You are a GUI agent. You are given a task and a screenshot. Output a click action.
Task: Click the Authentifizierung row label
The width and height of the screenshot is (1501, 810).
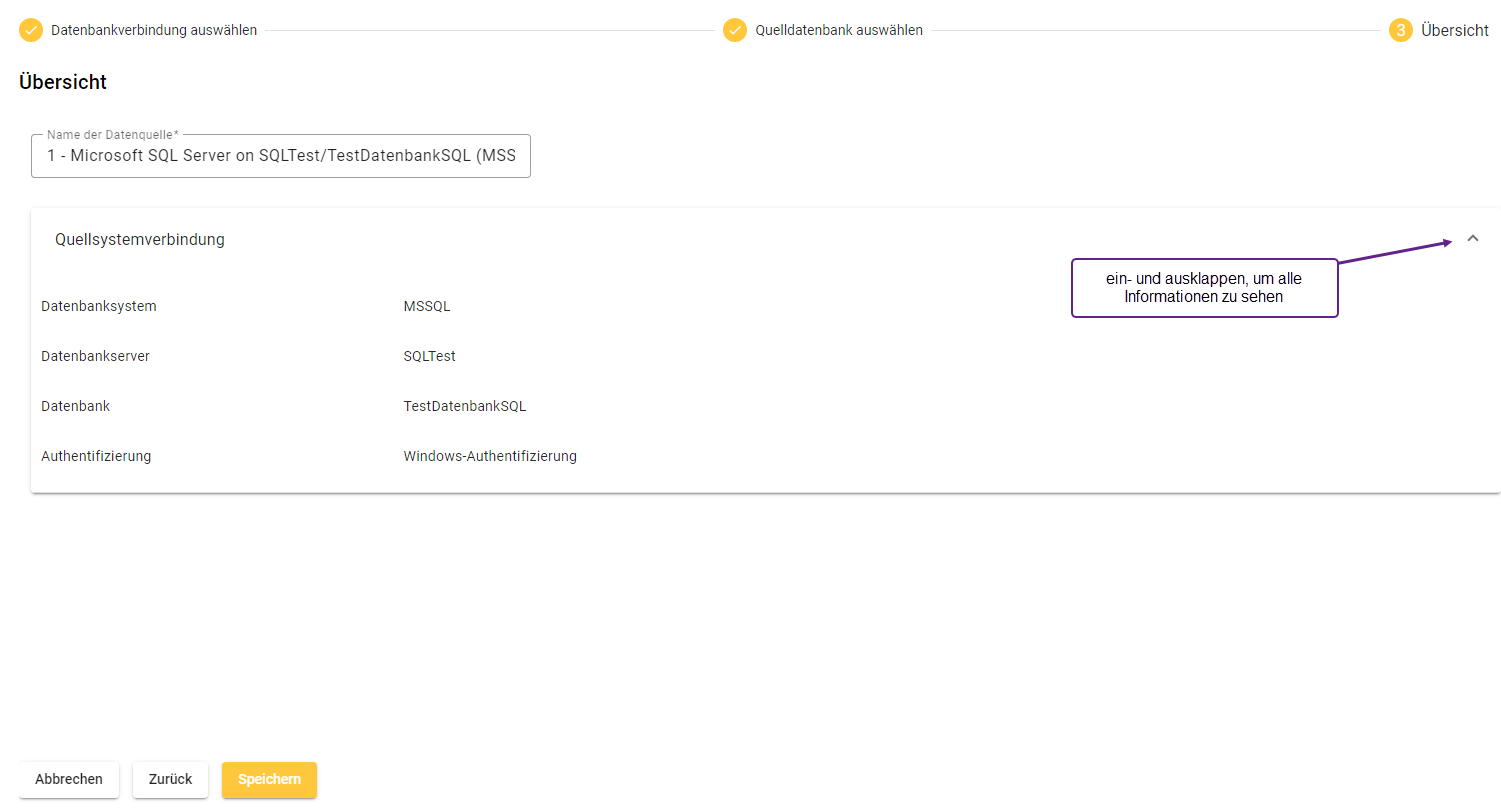[96, 456]
